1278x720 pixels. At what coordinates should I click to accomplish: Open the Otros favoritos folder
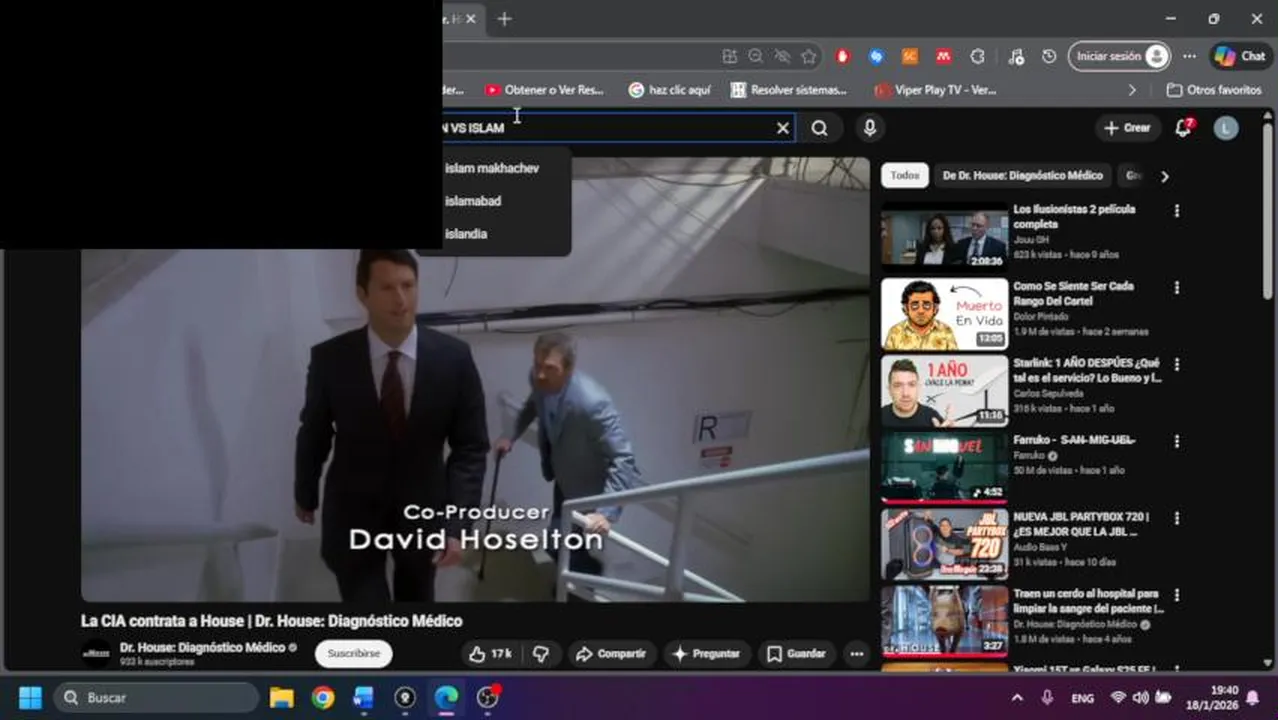click(x=1215, y=90)
